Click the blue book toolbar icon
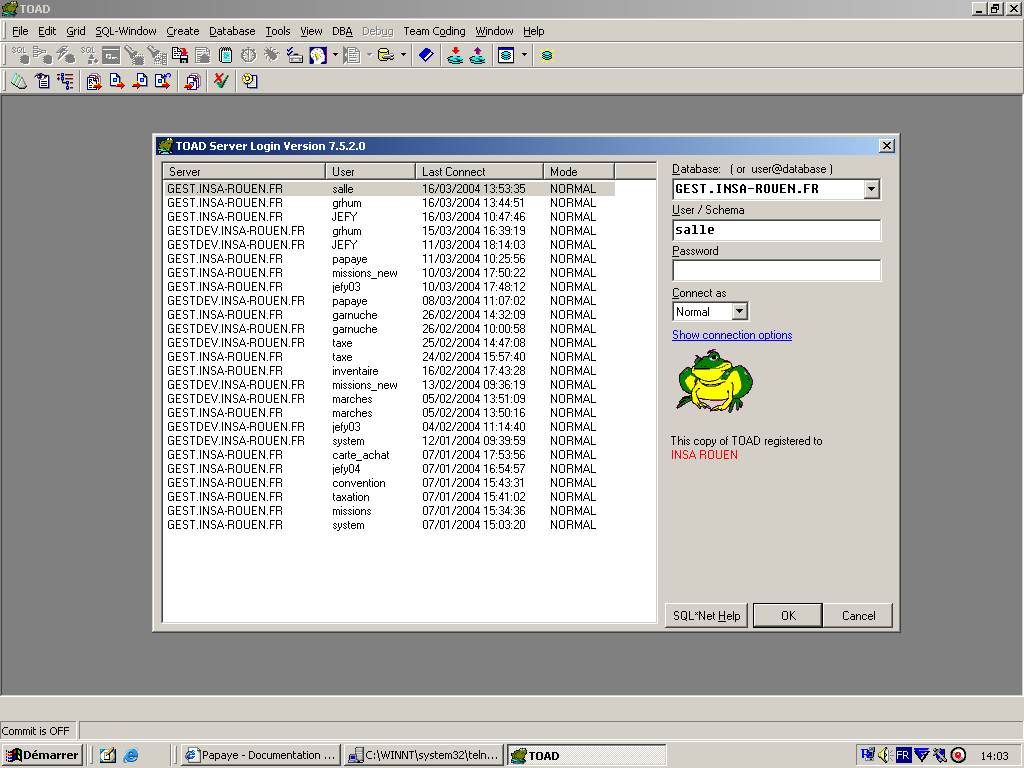The width and height of the screenshot is (1024, 768). [426, 56]
